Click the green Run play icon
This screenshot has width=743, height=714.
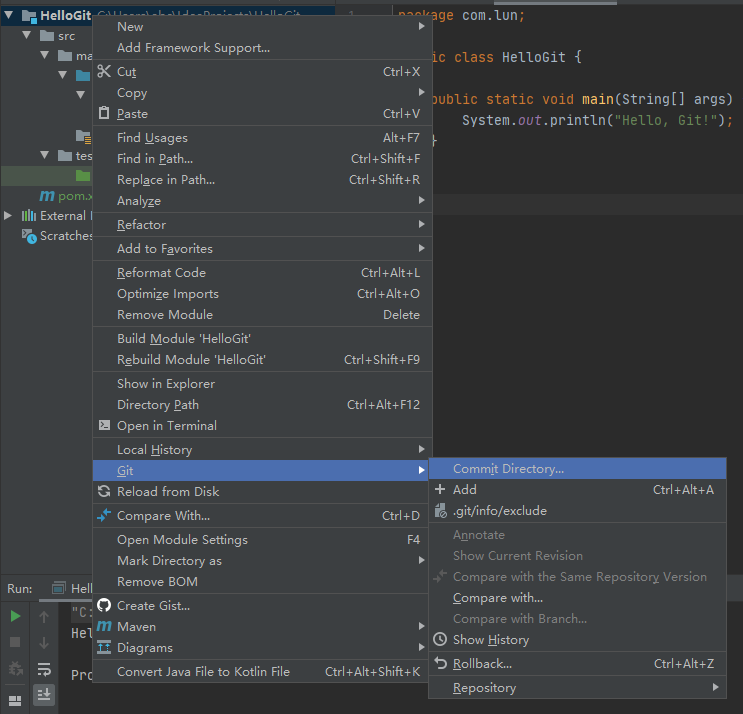click(15, 616)
